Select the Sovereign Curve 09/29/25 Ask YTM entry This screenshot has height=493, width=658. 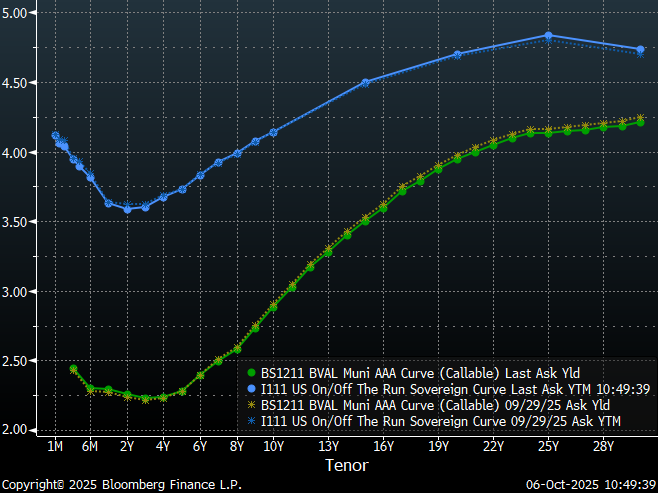click(441, 423)
